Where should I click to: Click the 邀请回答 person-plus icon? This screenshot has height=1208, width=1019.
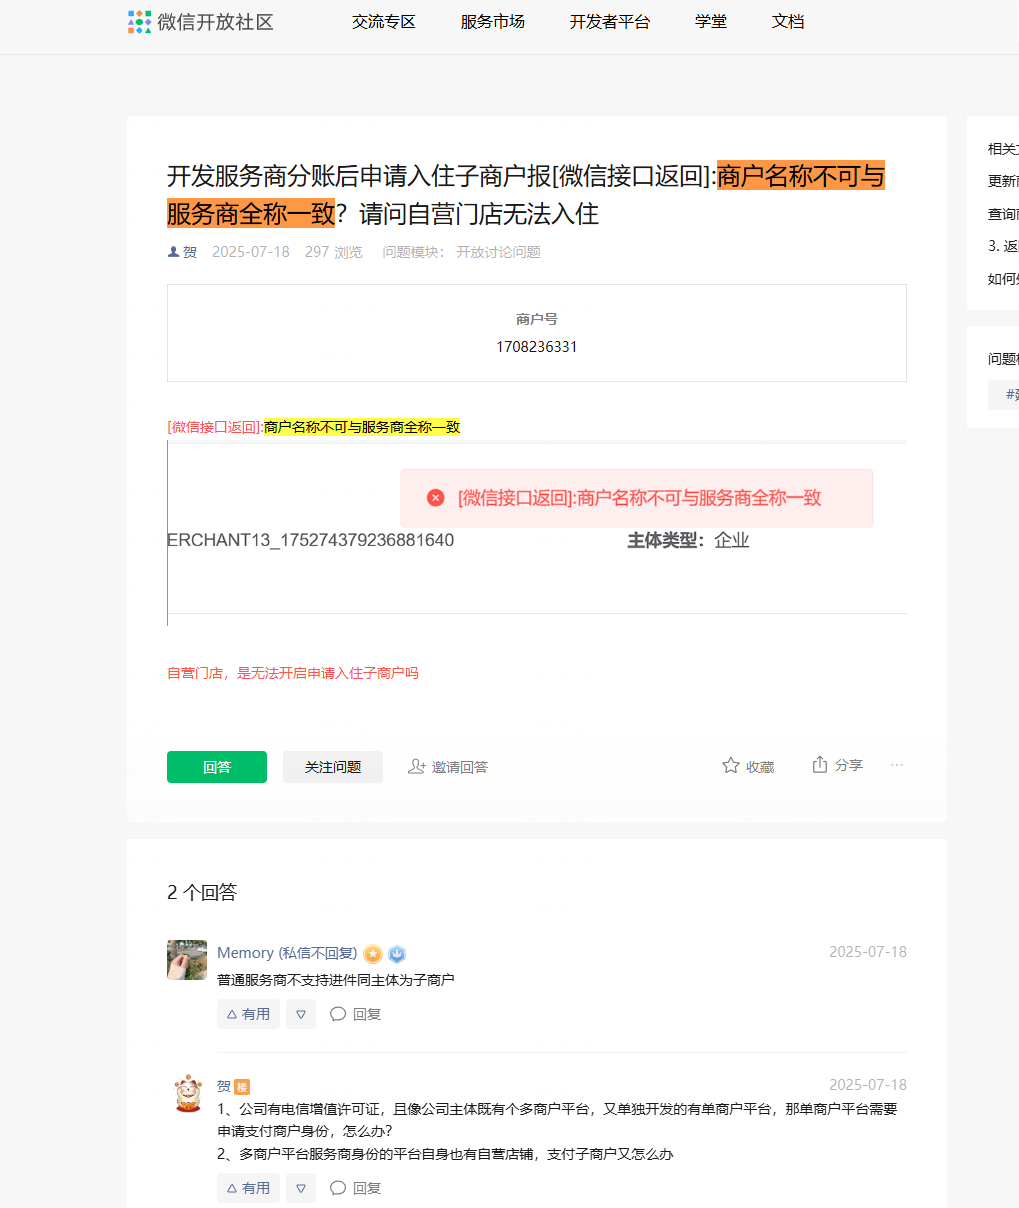(x=417, y=767)
